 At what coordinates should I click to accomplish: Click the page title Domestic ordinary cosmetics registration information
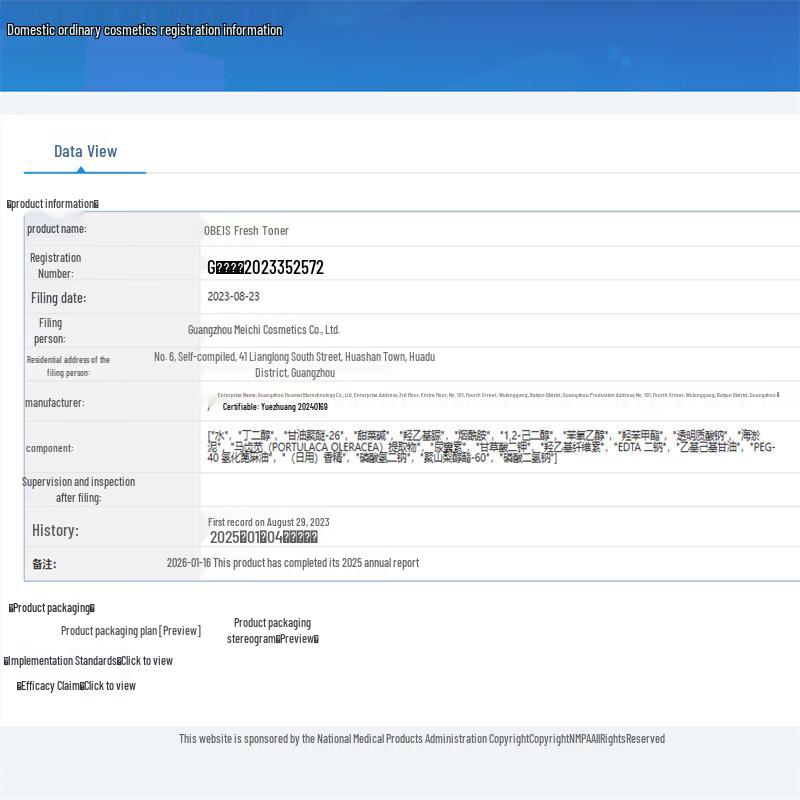(144, 30)
